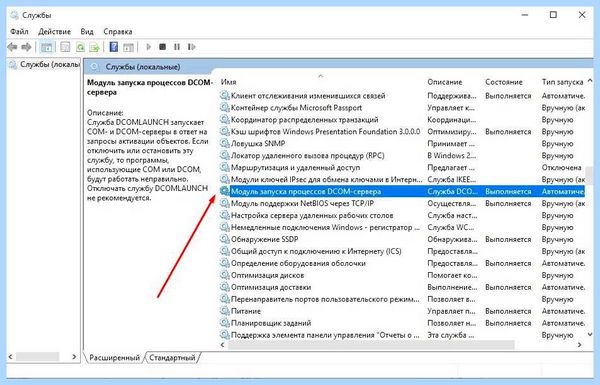Select Настройка сервера удаленных рабочих столов
This screenshot has width=600, height=385.
point(403,215)
